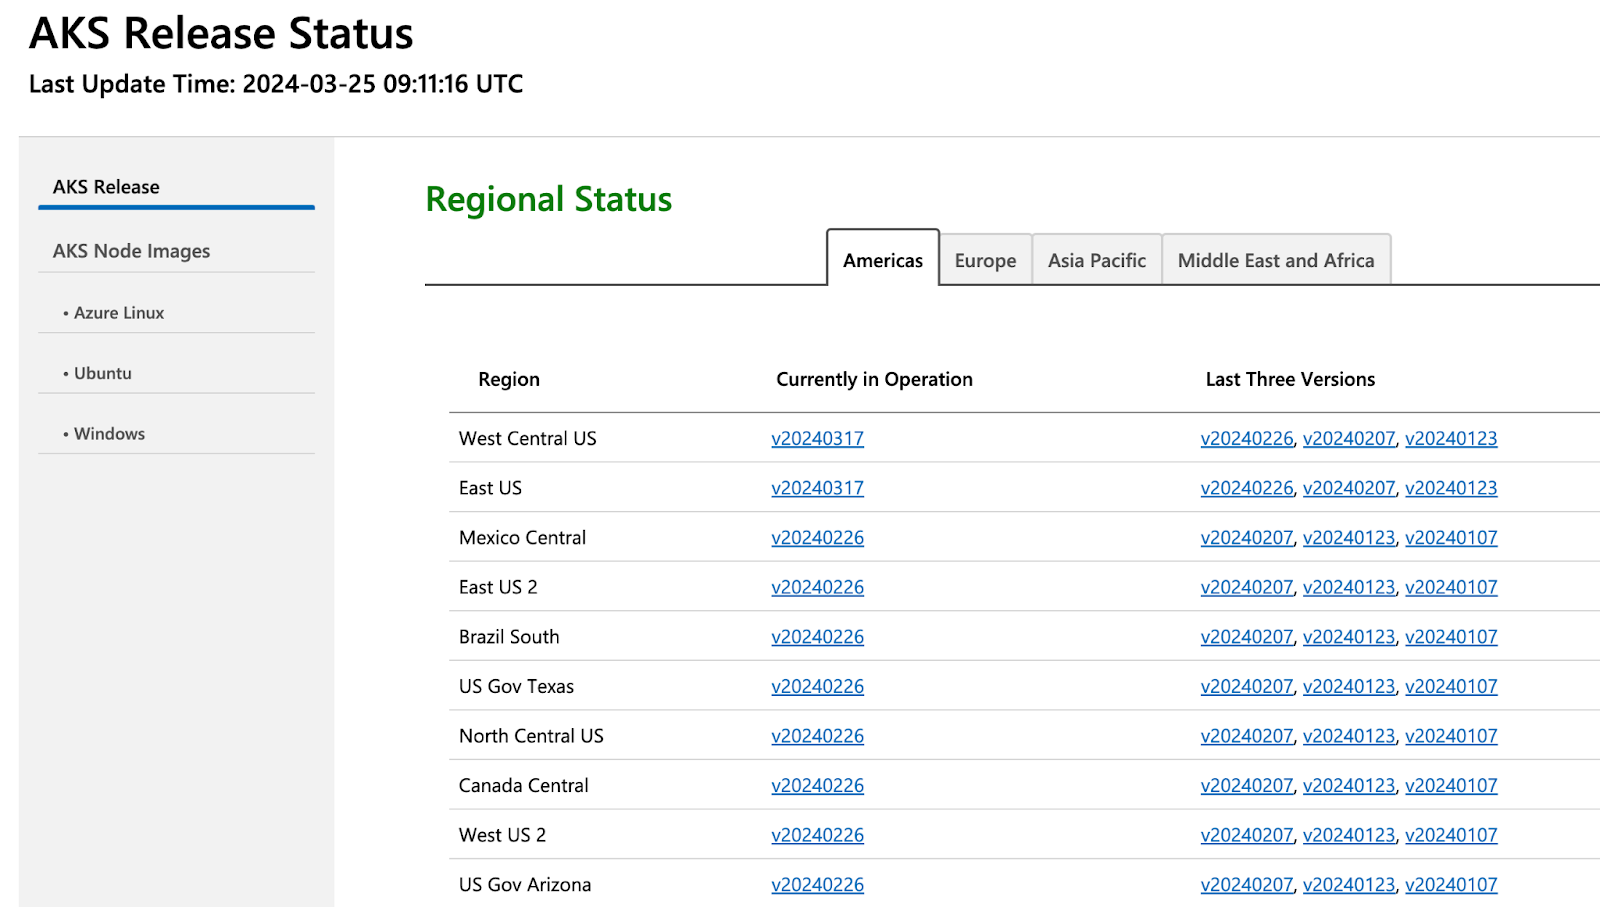
Task: Open v20240107 in Mexico Central last versions
Action: (x=1451, y=538)
